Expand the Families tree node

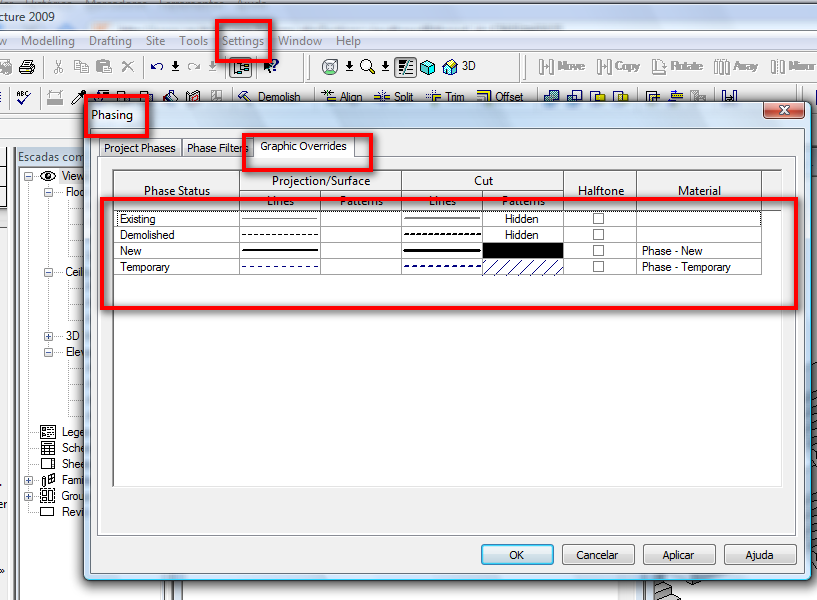[x=29, y=480]
